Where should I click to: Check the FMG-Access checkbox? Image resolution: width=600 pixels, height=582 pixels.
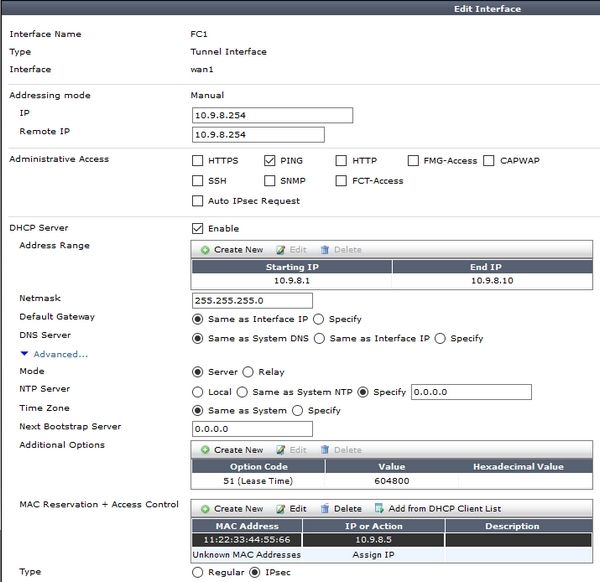pos(413,161)
